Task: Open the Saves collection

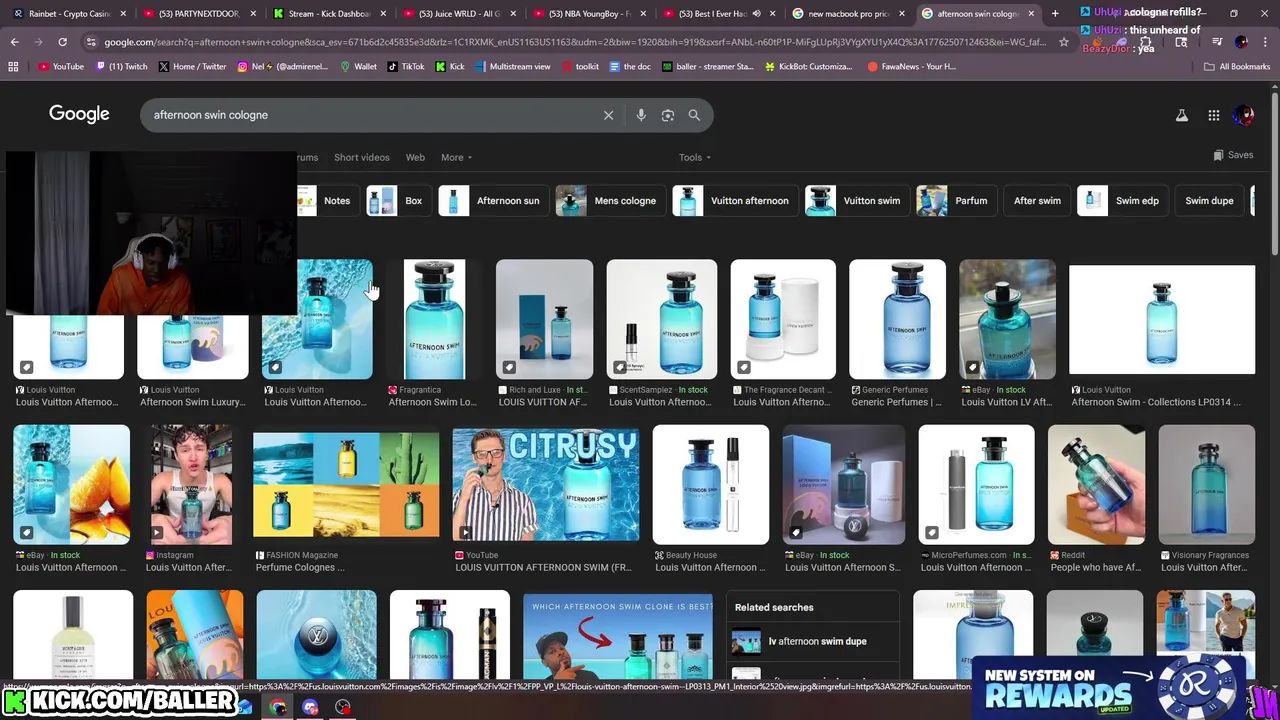Action: click(1233, 155)
